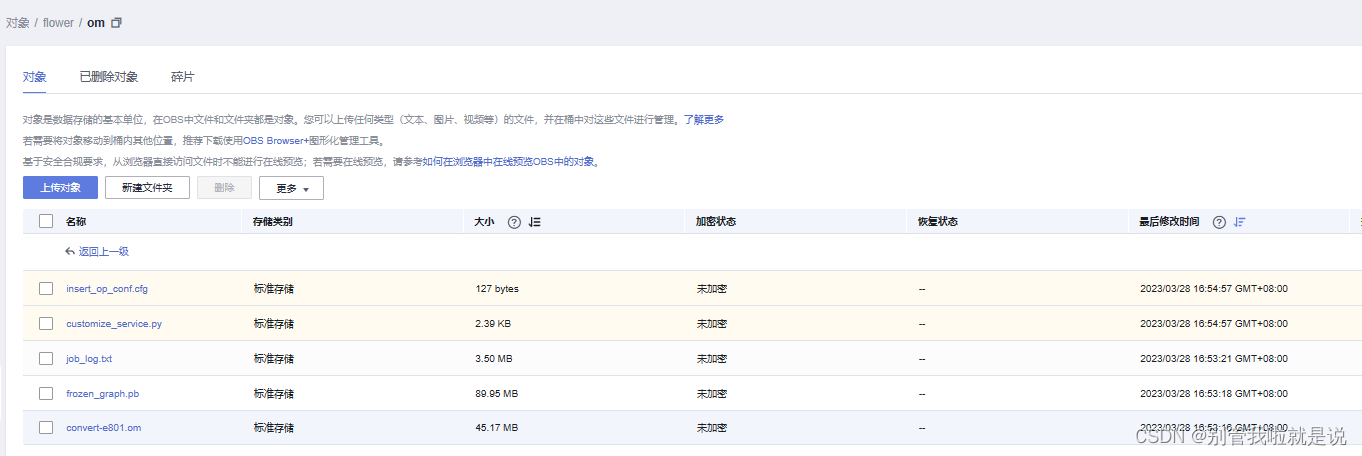Open the 碎片 tab
The image size is (1362, 456).
[x=182, y=77]
